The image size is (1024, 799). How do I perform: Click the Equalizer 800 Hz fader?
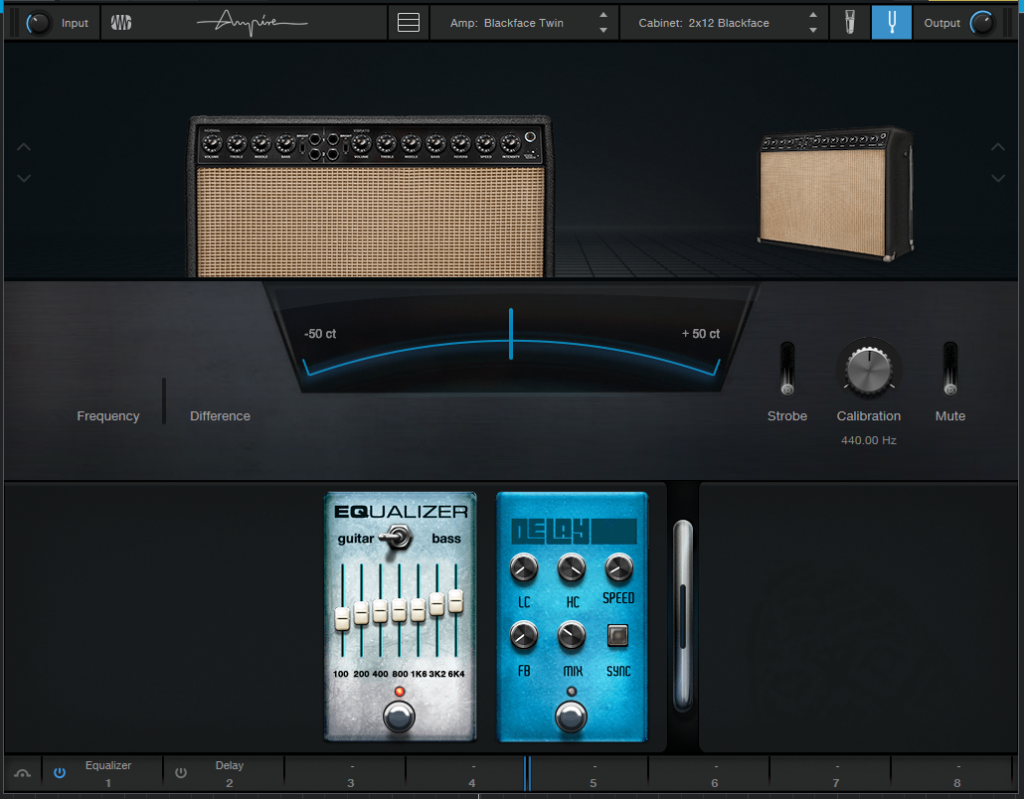tap(399, 610)
